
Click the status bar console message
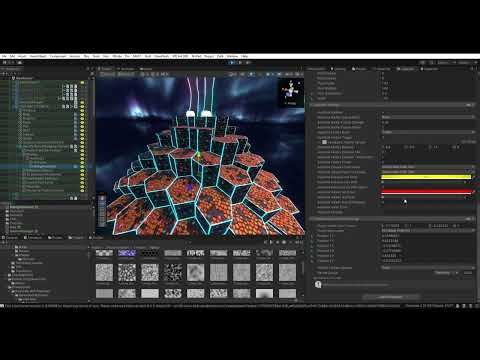pyautogui.click(x=200, y=305)
